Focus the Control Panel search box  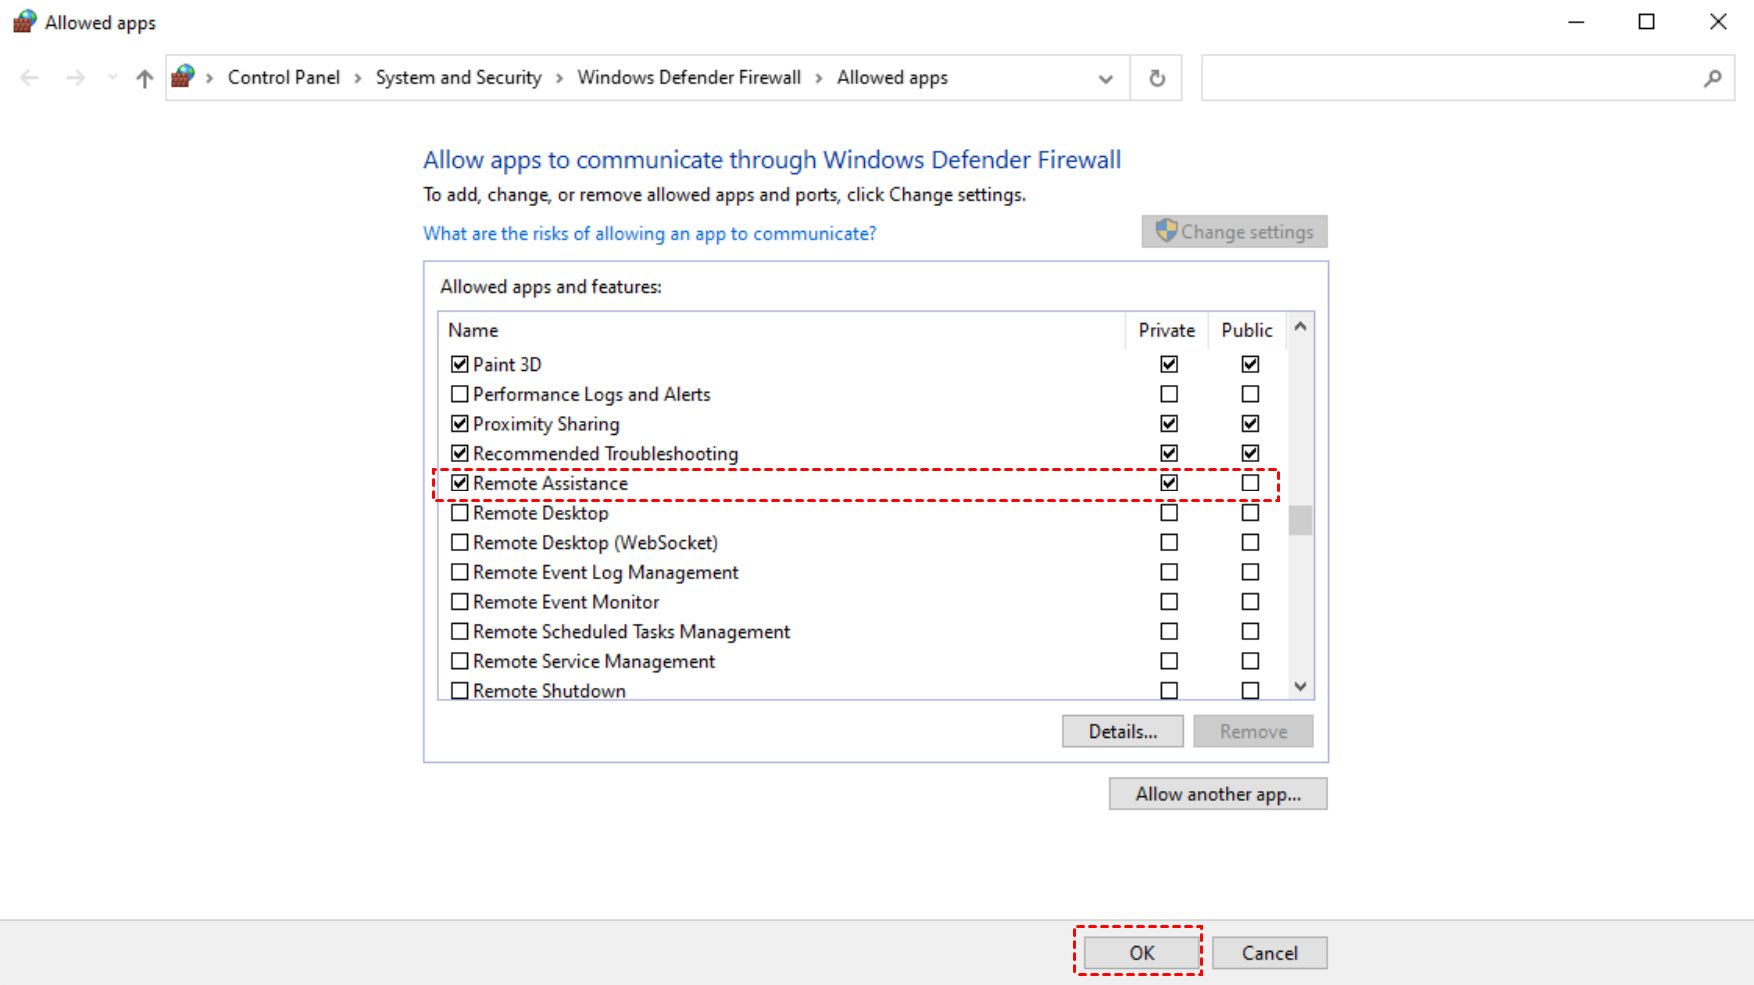(x=1450, y=78)
